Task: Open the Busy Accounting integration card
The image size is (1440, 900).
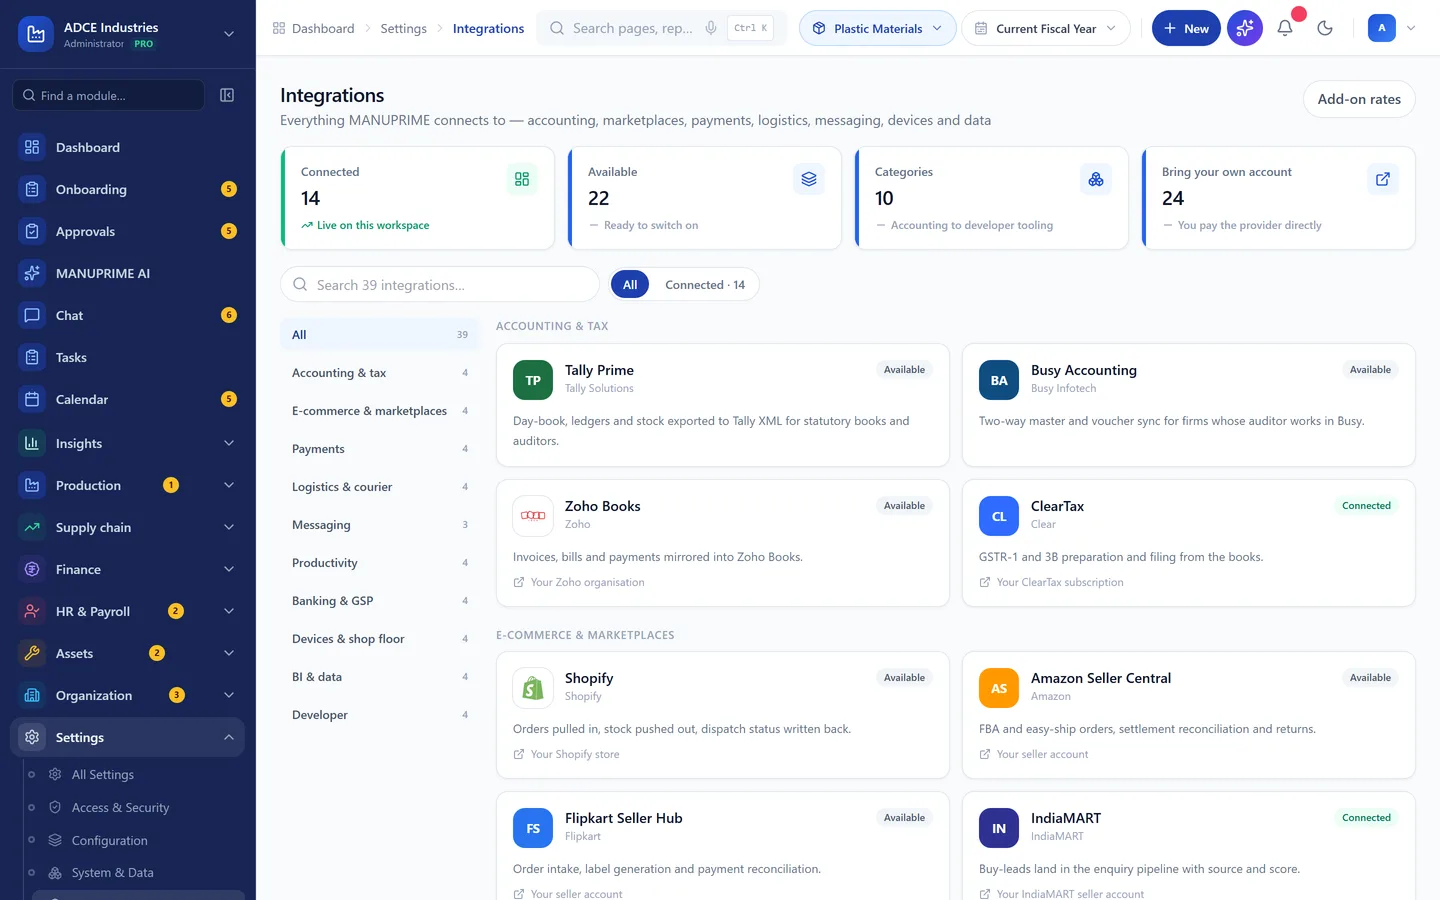Action: [1189, 405]
